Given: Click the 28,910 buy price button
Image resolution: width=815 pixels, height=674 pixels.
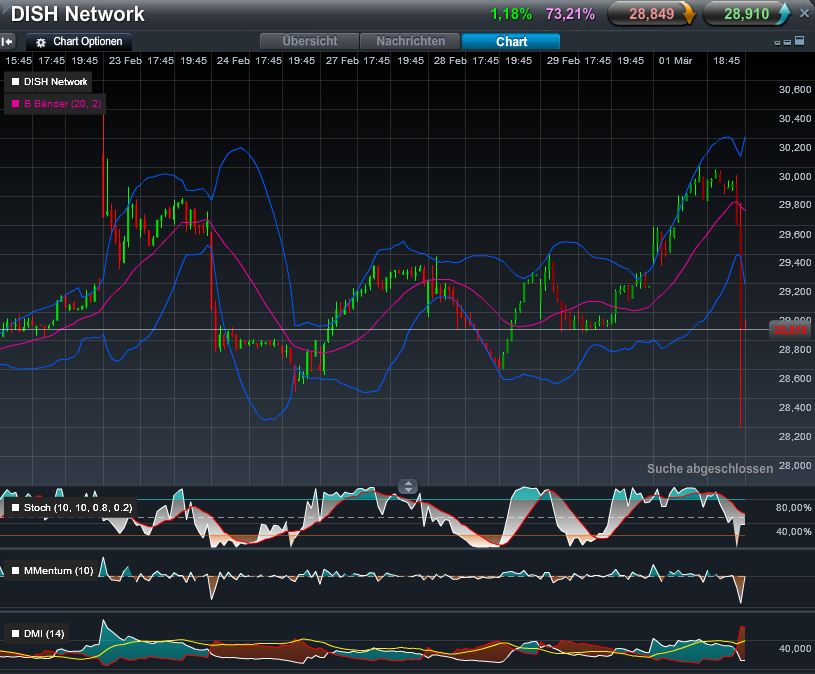Looking at the screenshot, I should [x=746, y=14].
